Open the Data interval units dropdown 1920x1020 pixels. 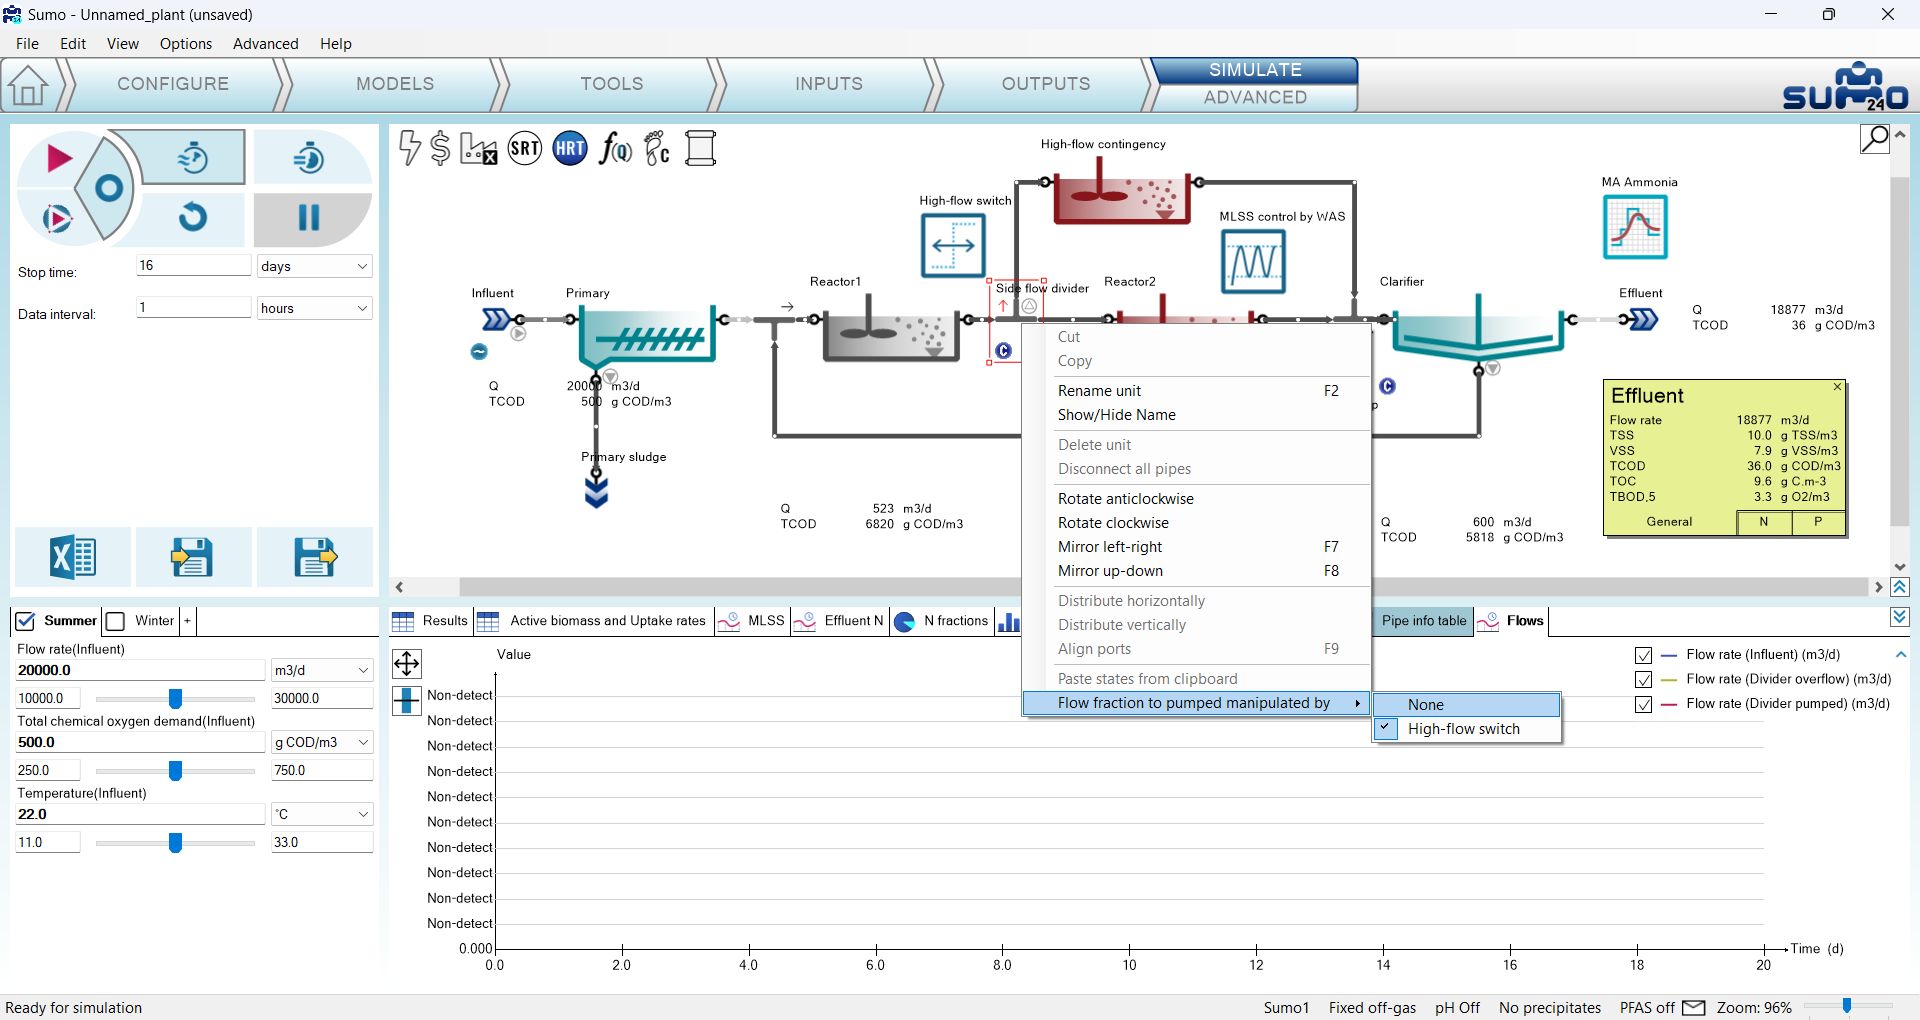click(314, 308)
